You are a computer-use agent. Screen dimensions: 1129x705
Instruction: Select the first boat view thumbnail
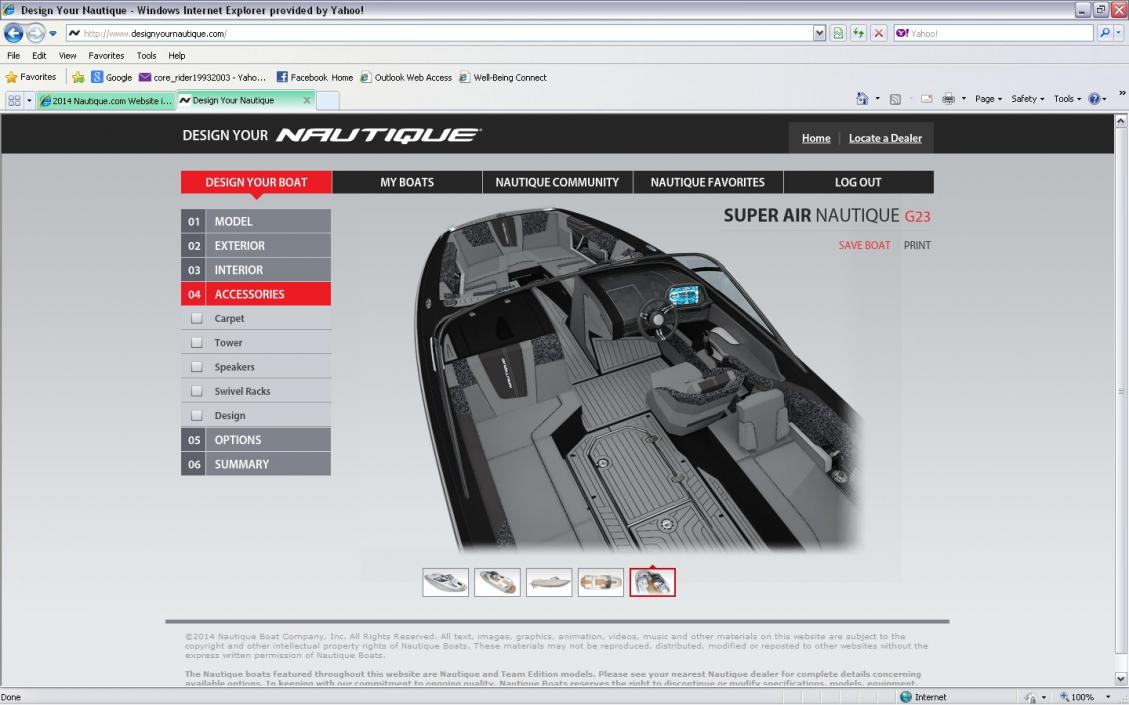(x=446, y=582)
